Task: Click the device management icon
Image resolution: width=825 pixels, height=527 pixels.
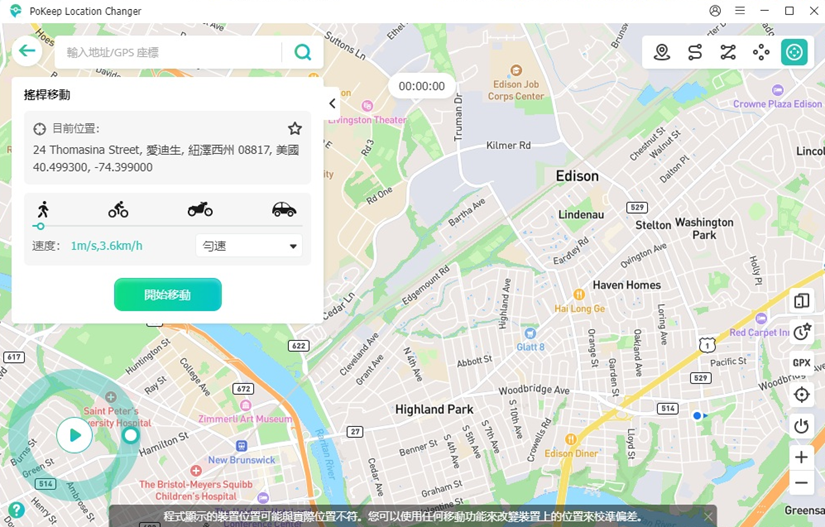Action: (801, 301)
